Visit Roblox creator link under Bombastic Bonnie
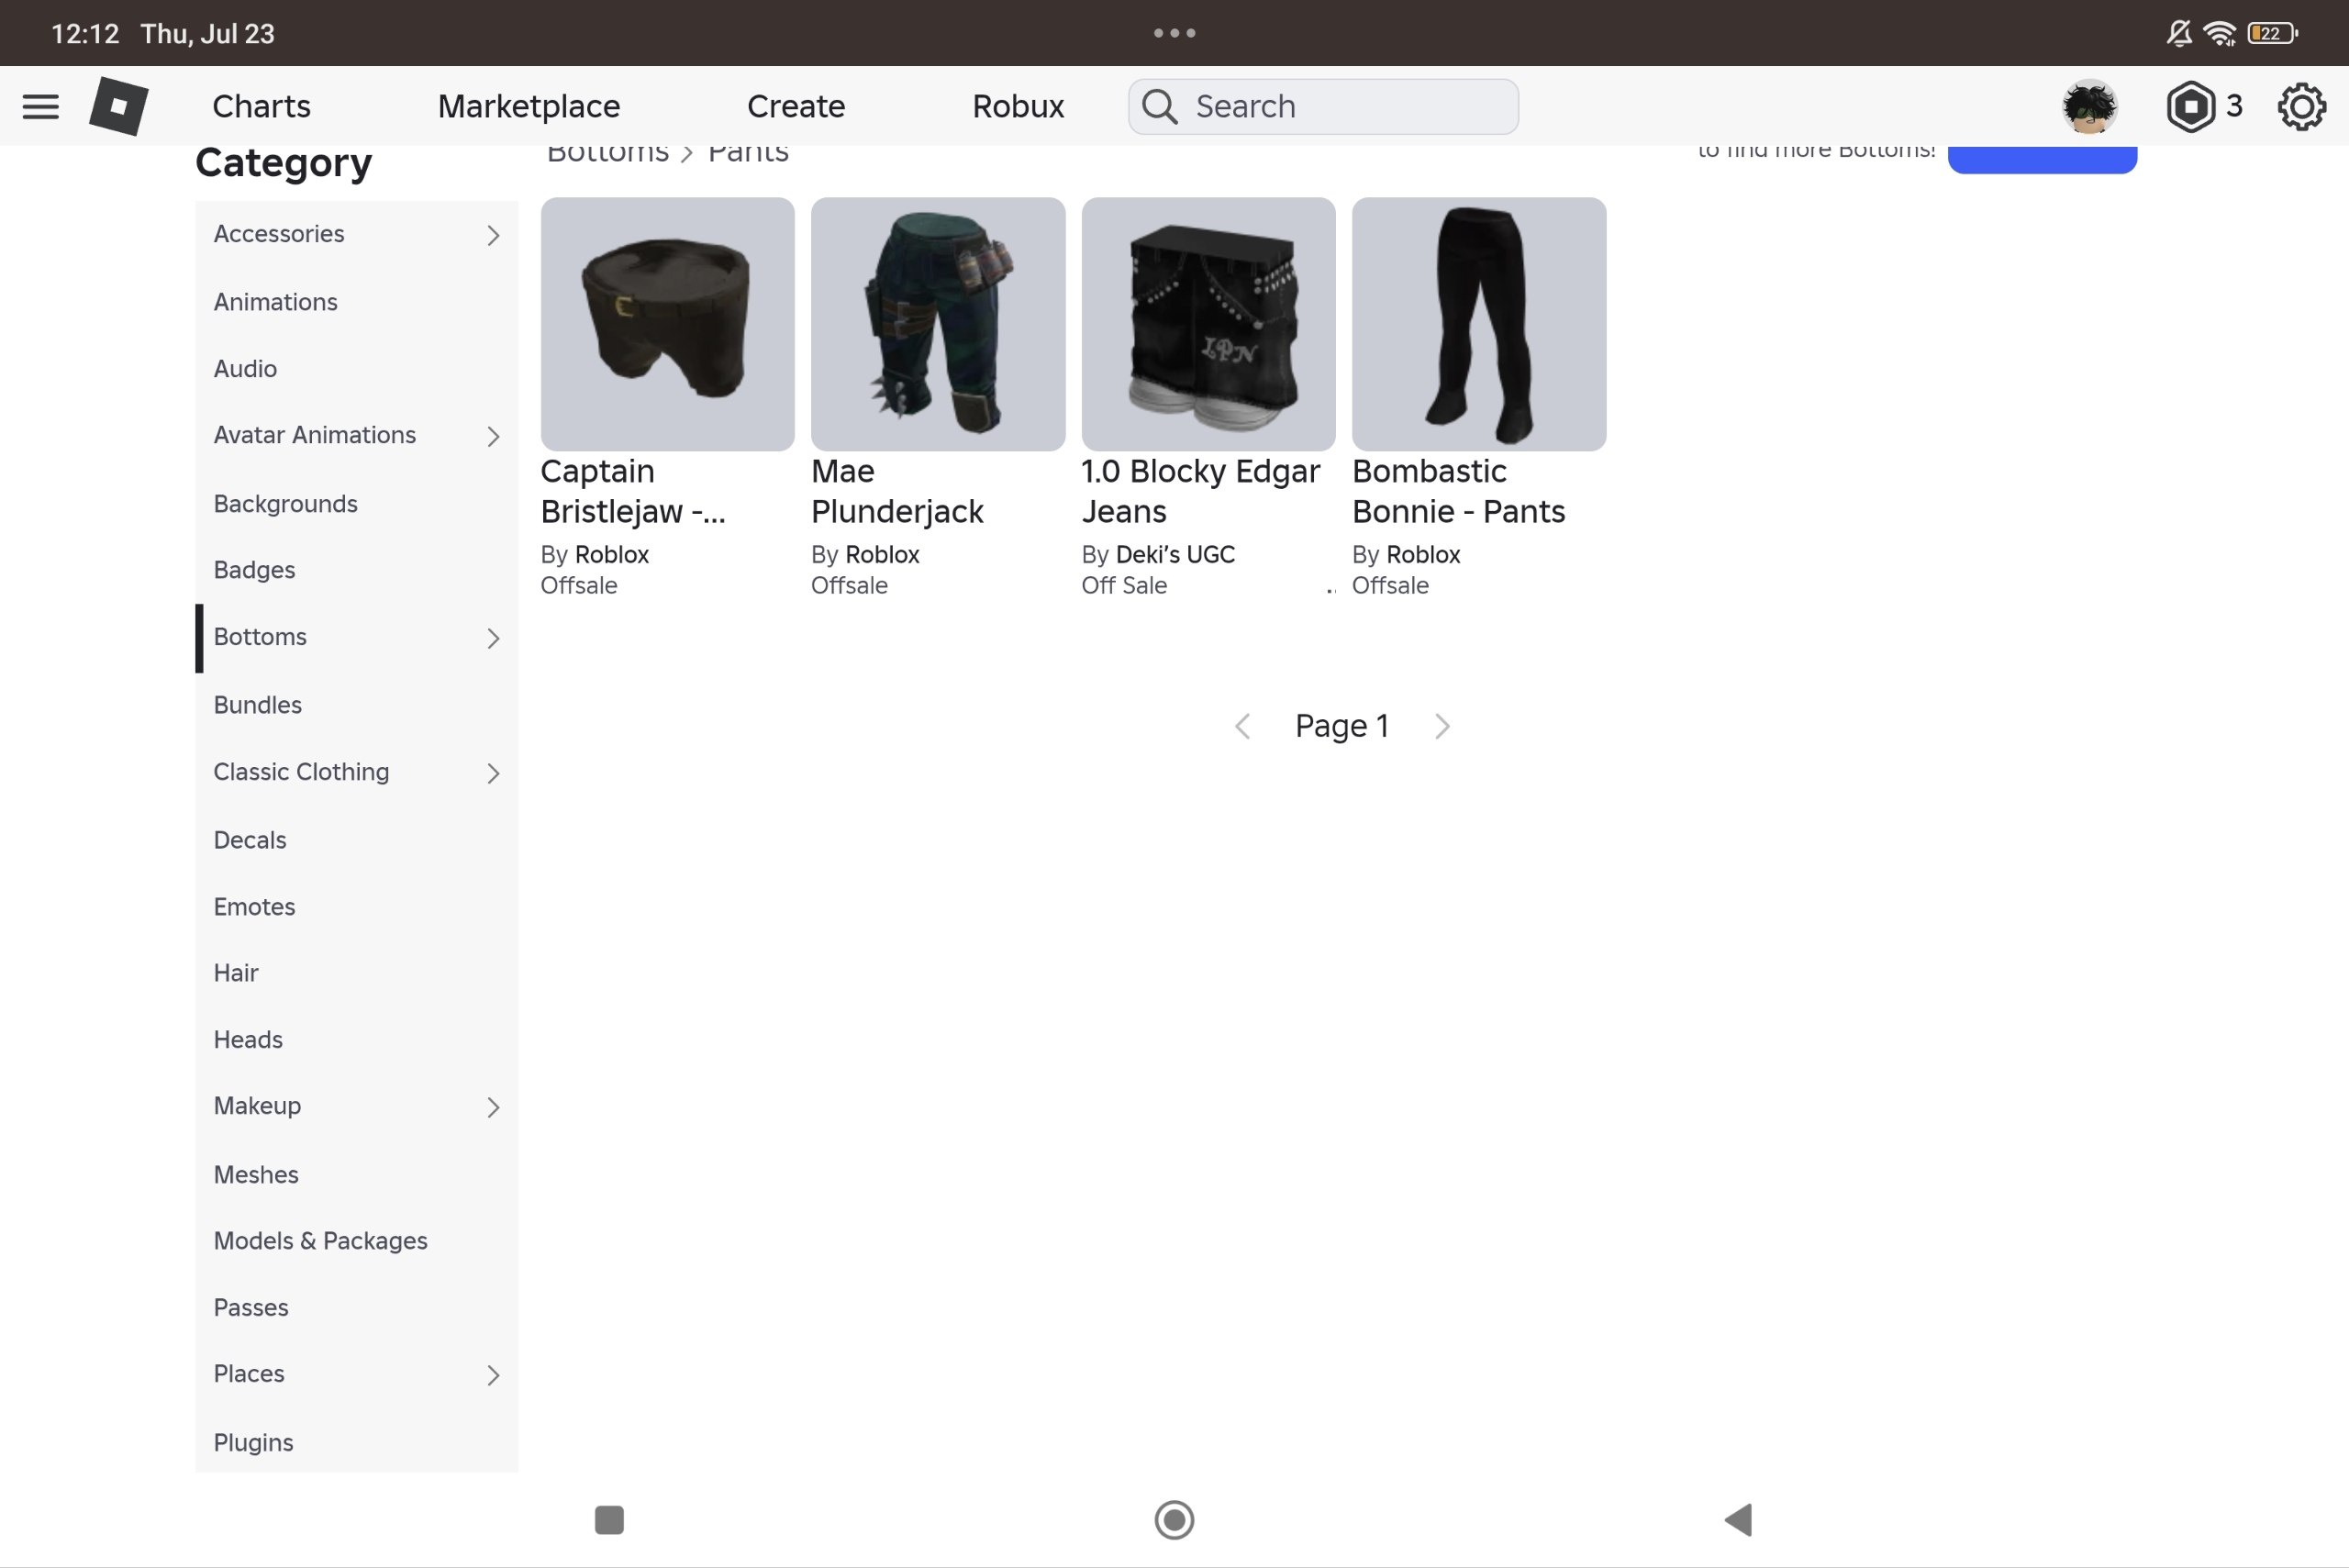The image size is (2349, 1568). (1423, 554)
